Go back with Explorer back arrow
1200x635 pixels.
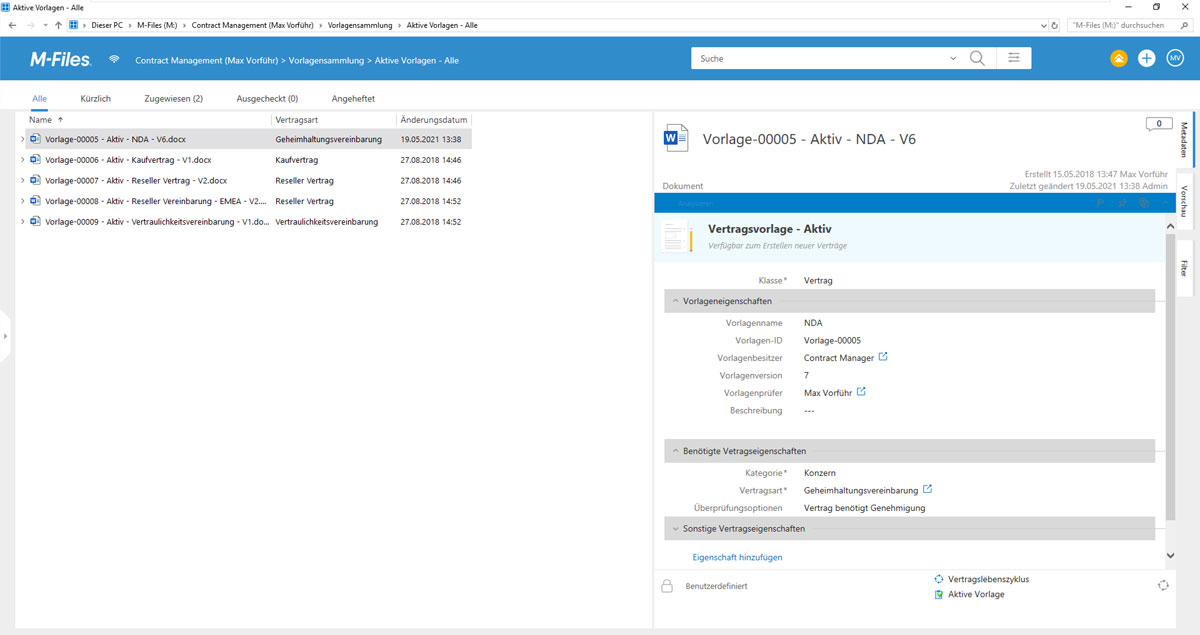(12, 24)
